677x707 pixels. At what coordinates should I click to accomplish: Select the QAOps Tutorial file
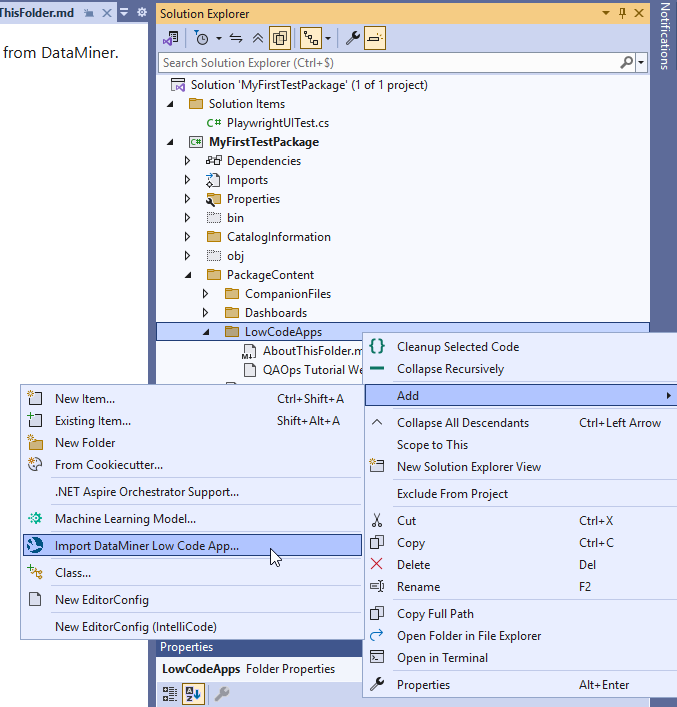click(312, 370)
